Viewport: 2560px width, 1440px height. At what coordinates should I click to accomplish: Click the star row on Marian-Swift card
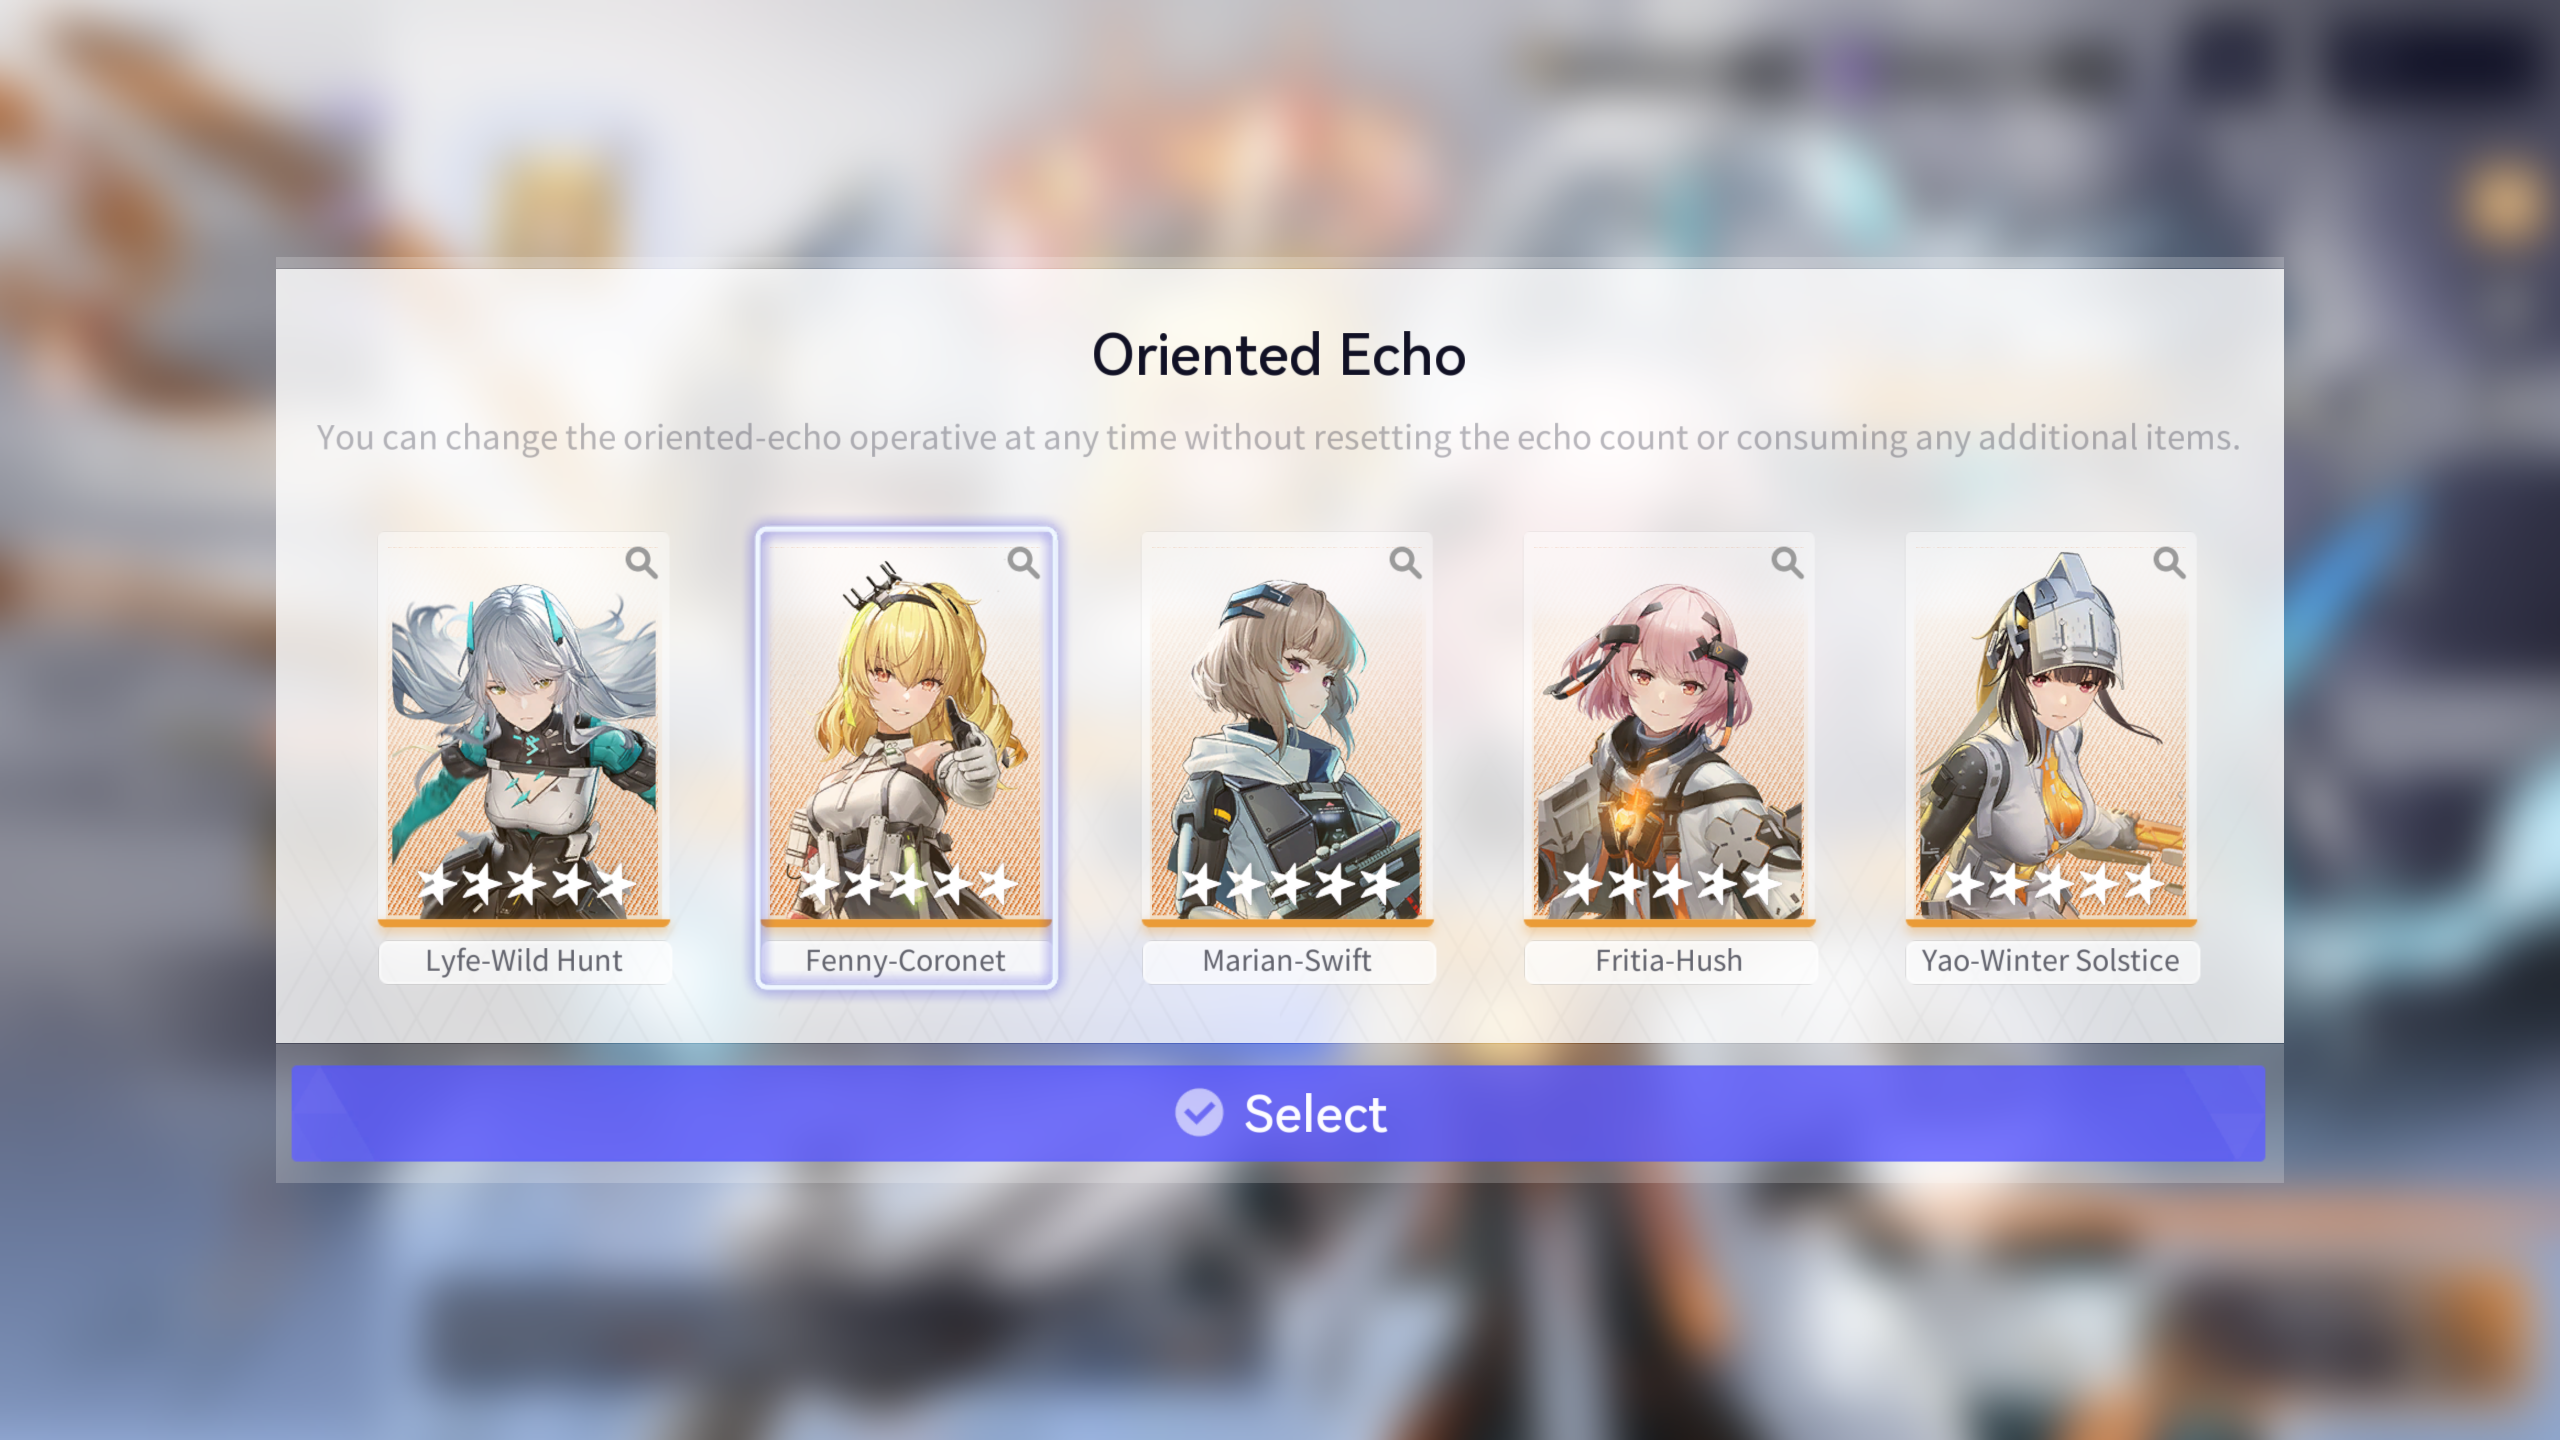click(x=1289, y=884)
